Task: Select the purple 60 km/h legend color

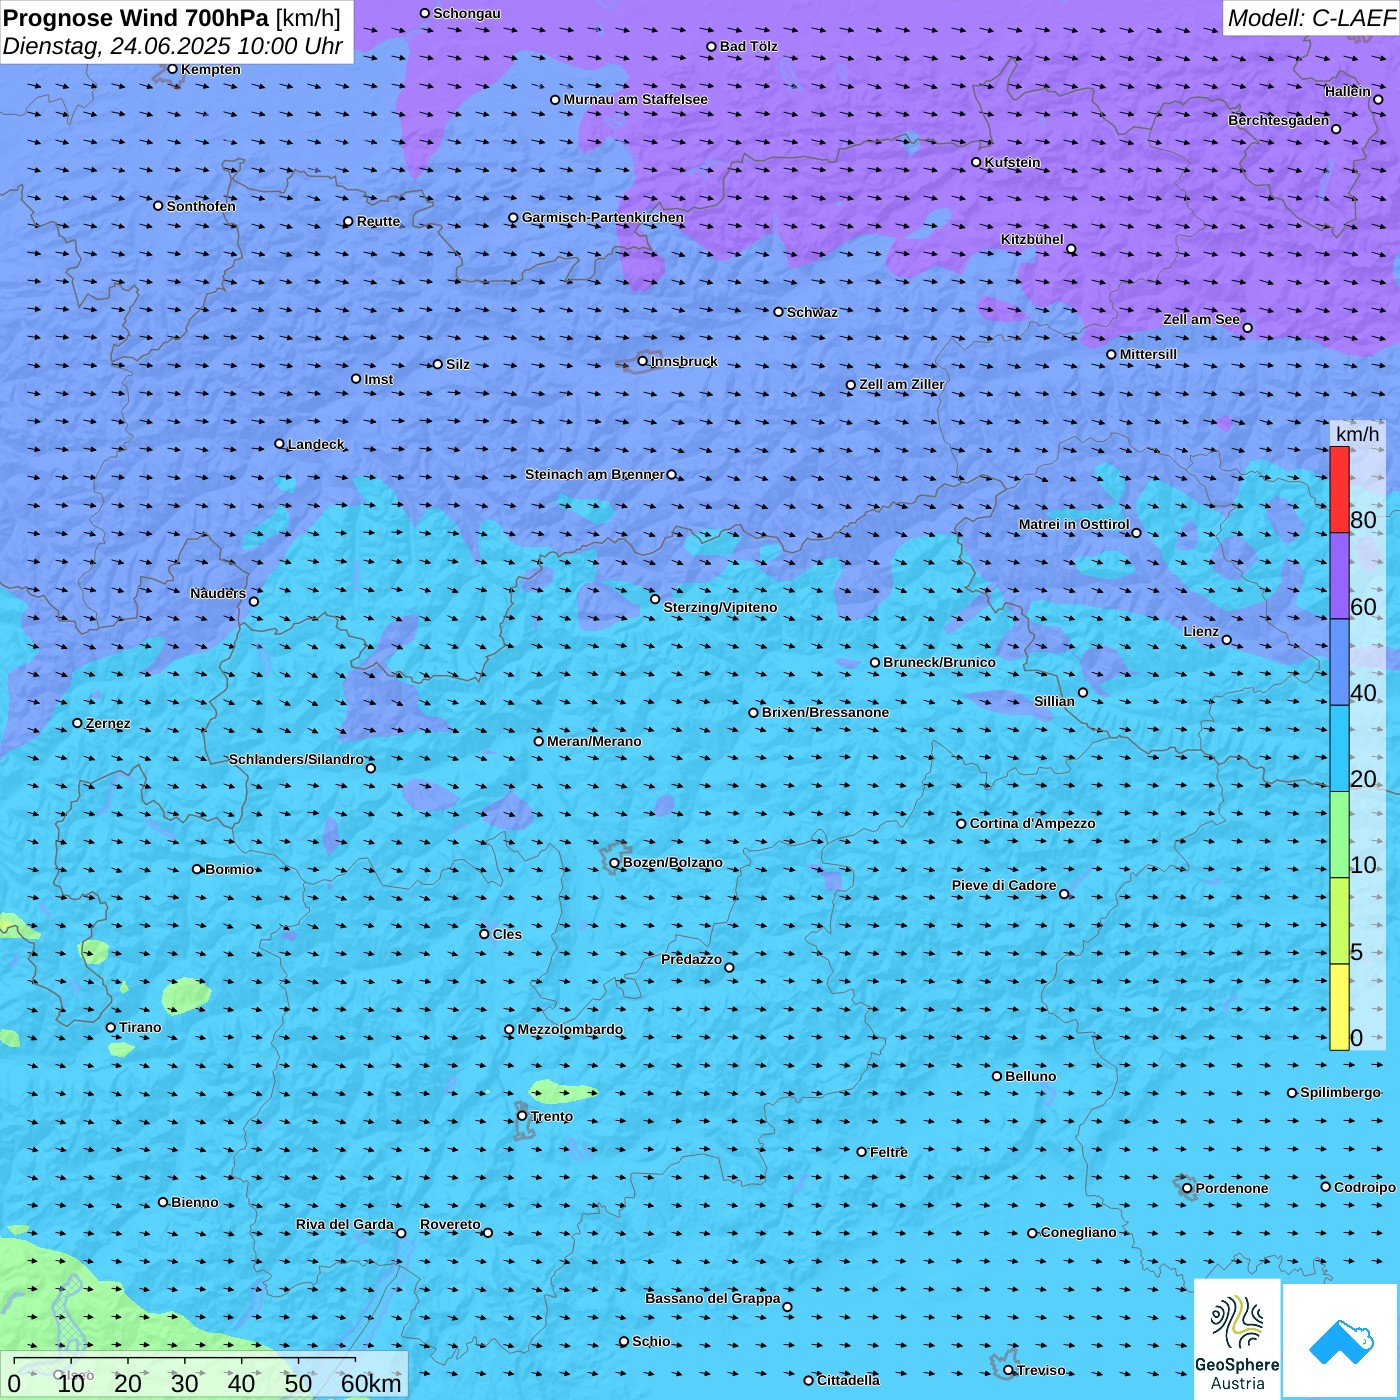Action: (x=1339, y=576)
